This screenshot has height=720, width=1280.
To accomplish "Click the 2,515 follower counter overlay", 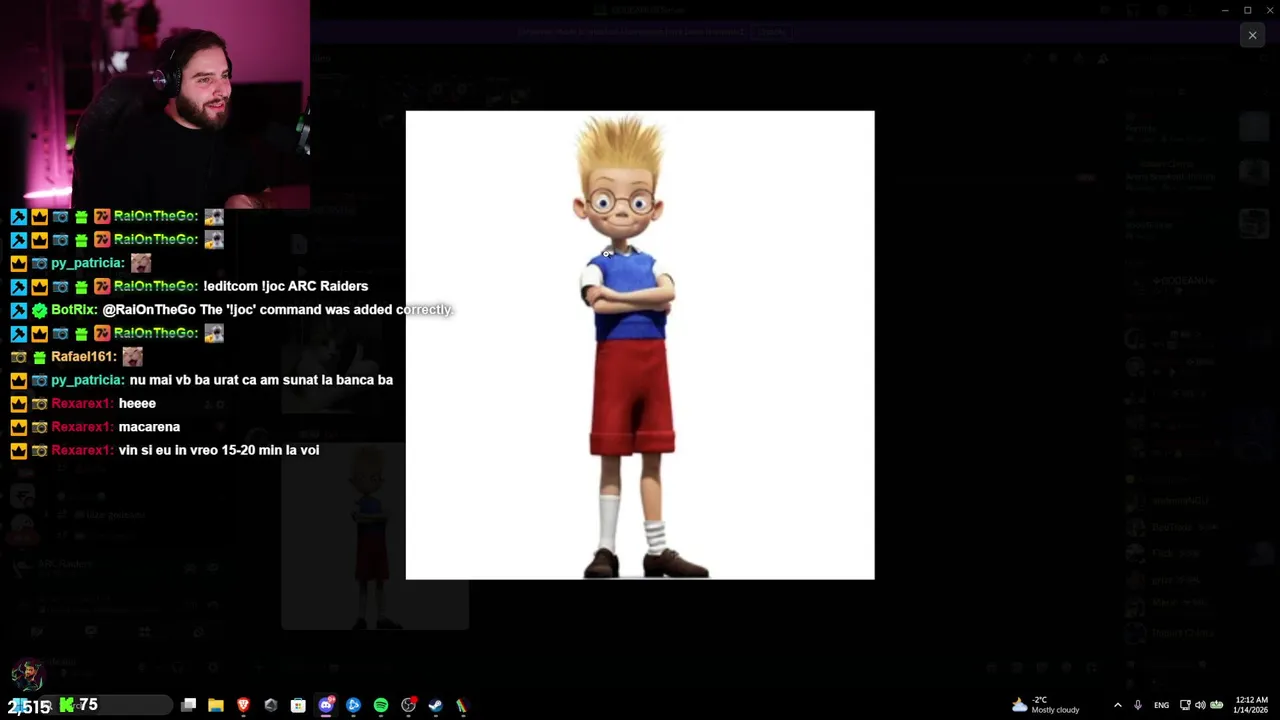I will (28, 706).
